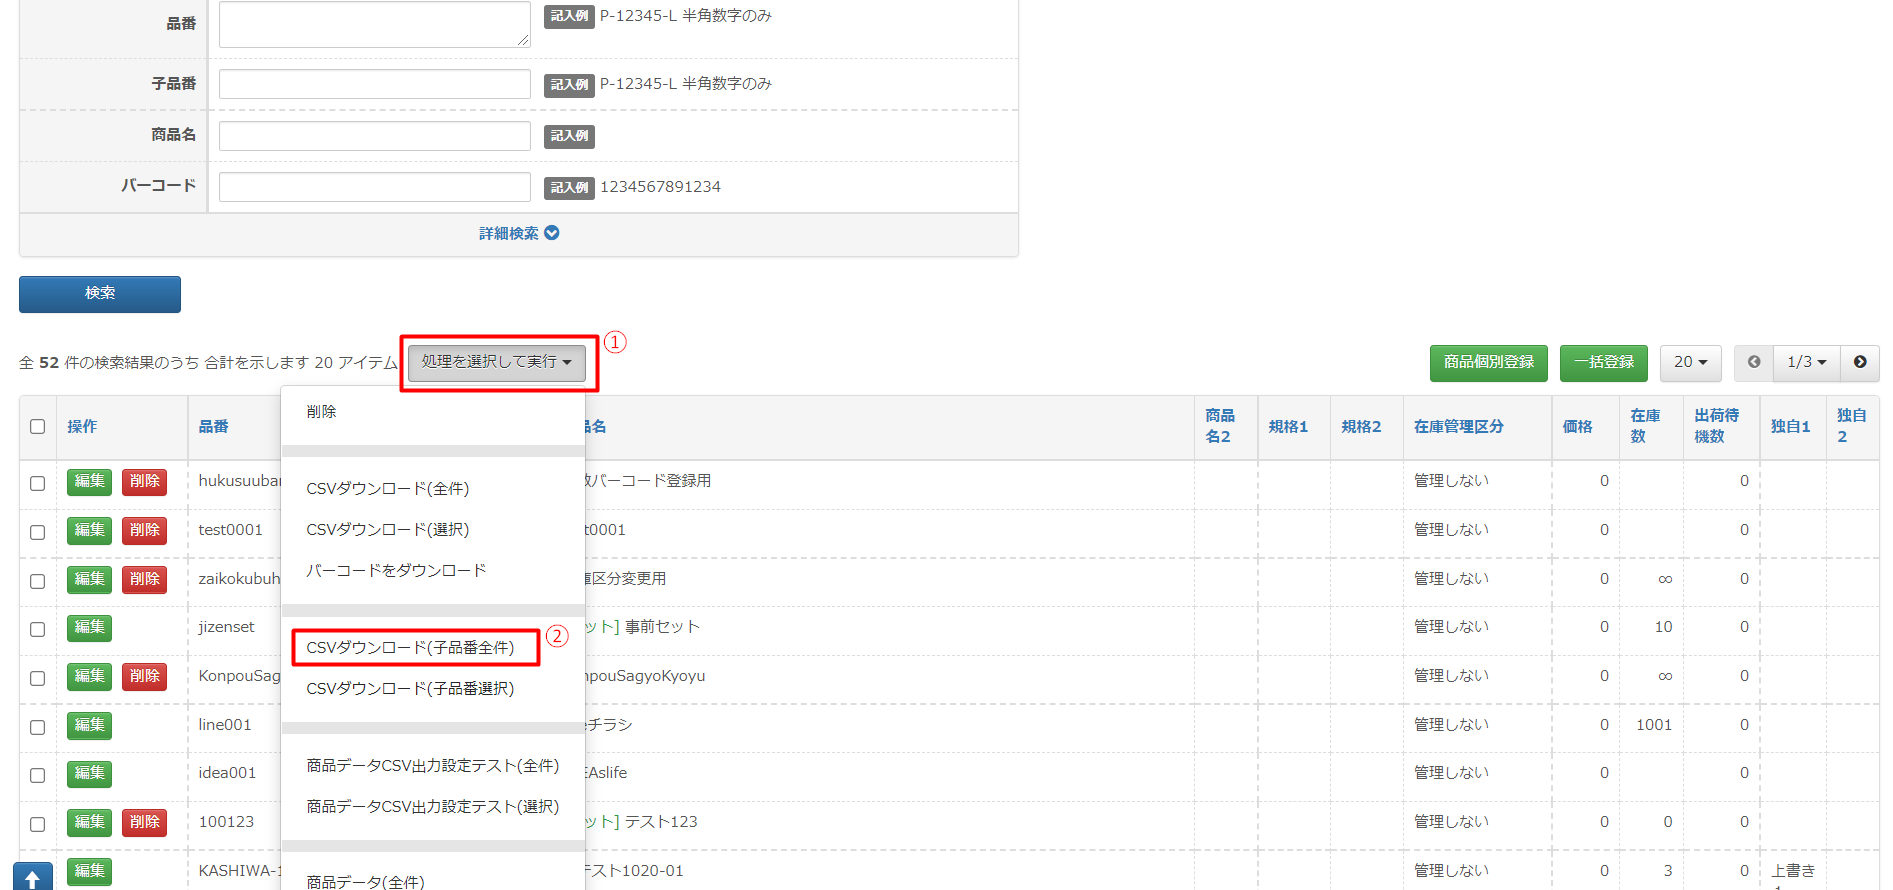Click the 商品個別登録 button

[1488, 362]
